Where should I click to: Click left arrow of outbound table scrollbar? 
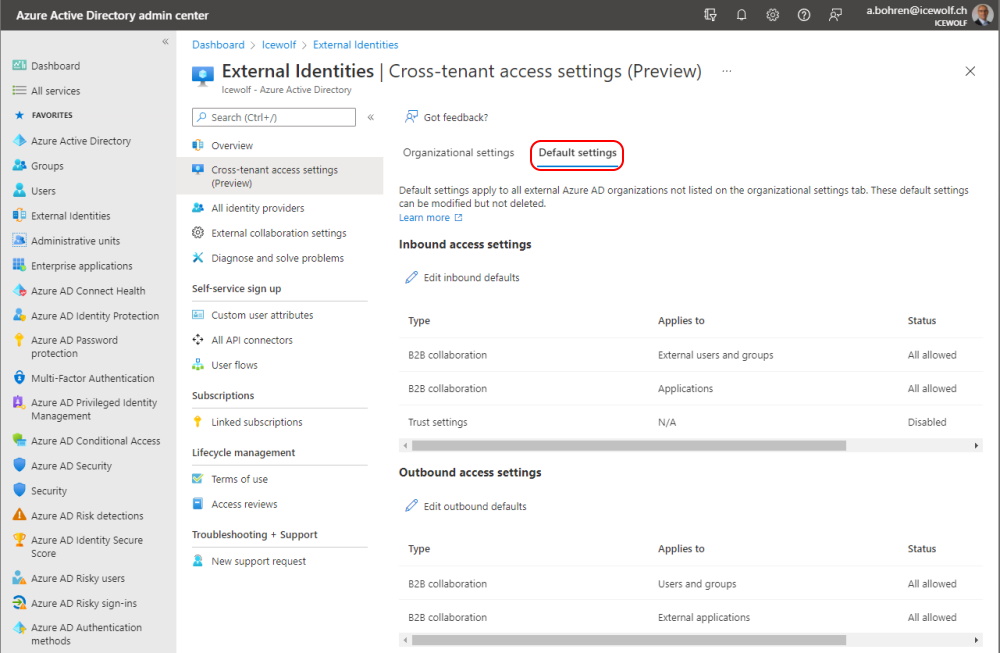tap(406, 639)
